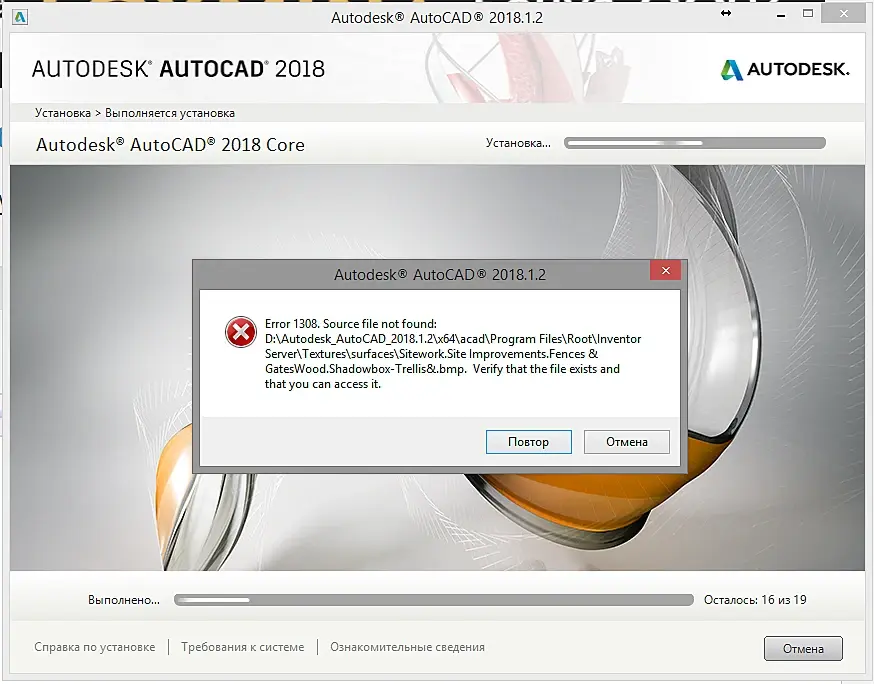Click the Установка component progress bar
Image resolution: width=874 pixels, height=684 pixels.
point(695,143)
